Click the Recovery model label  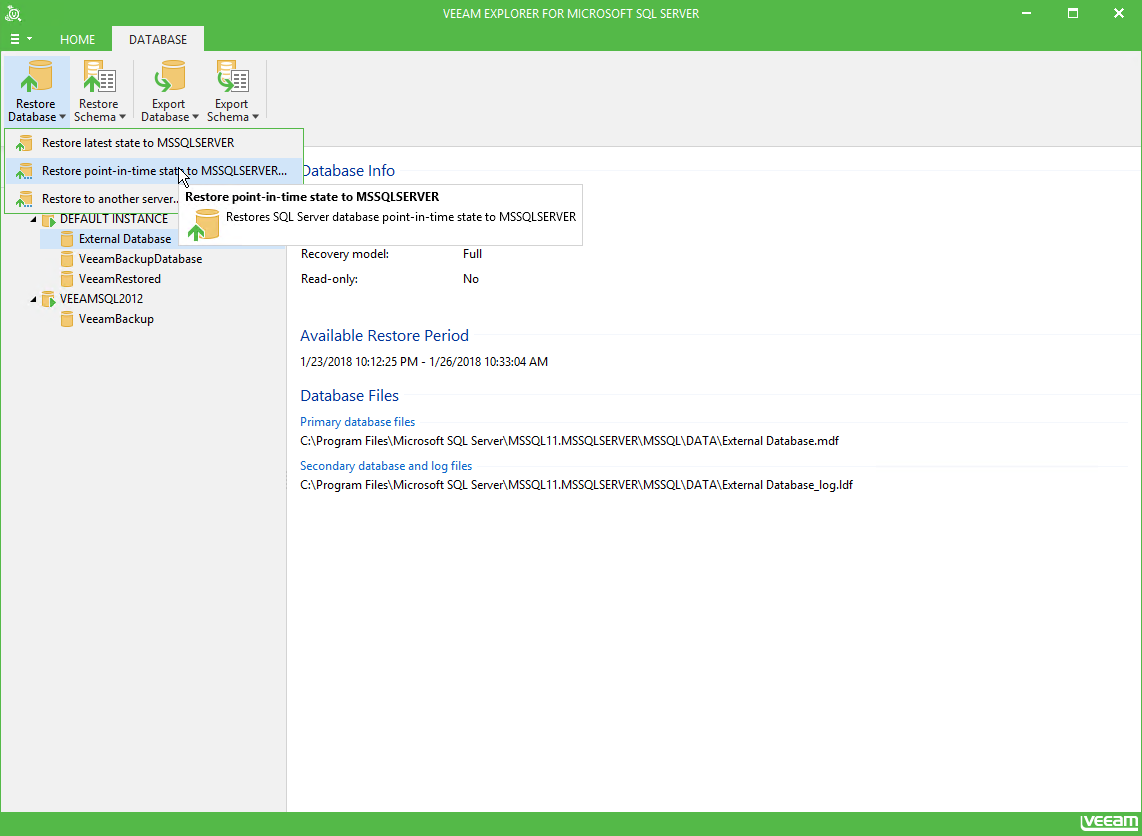pos(345,254)
